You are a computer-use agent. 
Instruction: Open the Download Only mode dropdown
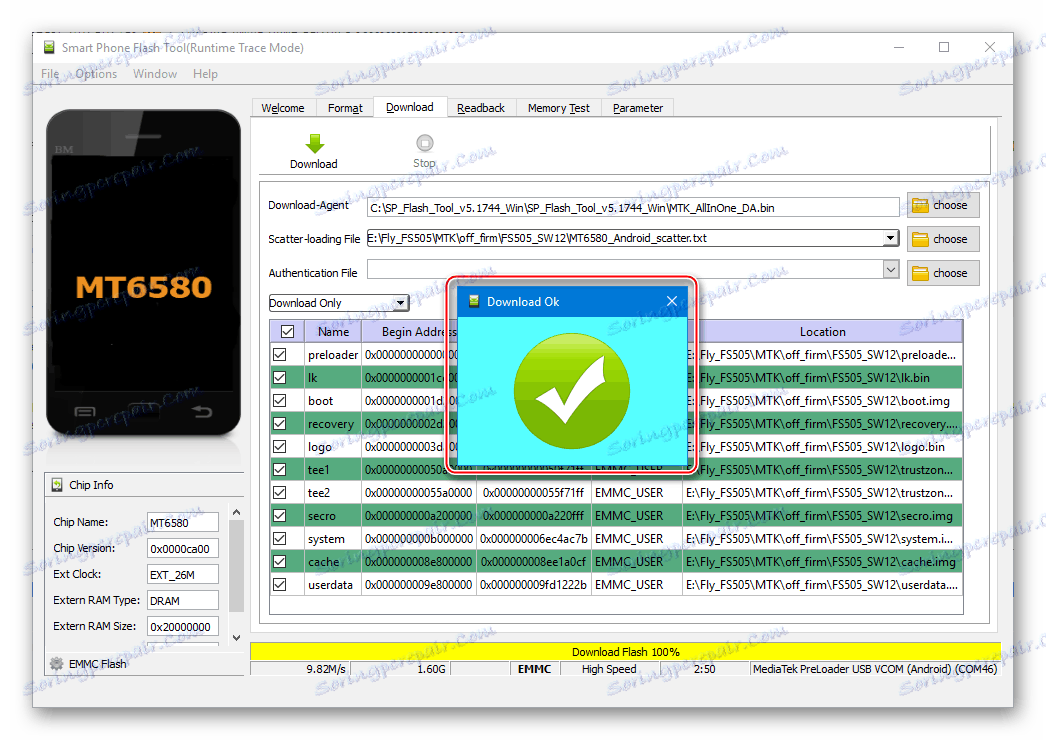(x=338, y=303)
